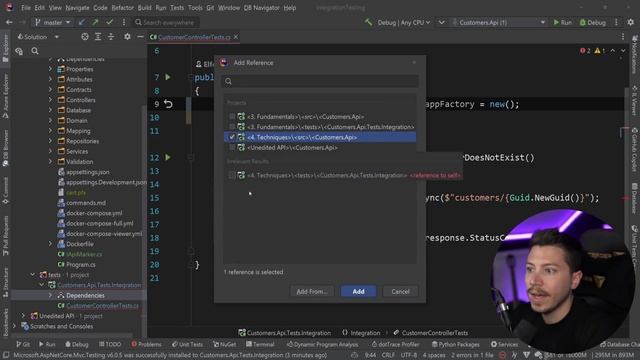The height and width of the screenshot is (360, 640).
Task: Click the Push arrow icon
Action: 95,22
